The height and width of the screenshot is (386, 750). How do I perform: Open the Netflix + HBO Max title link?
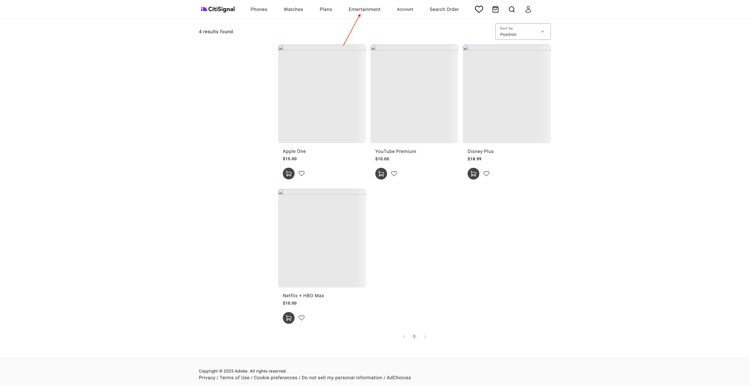coord(303,296)
